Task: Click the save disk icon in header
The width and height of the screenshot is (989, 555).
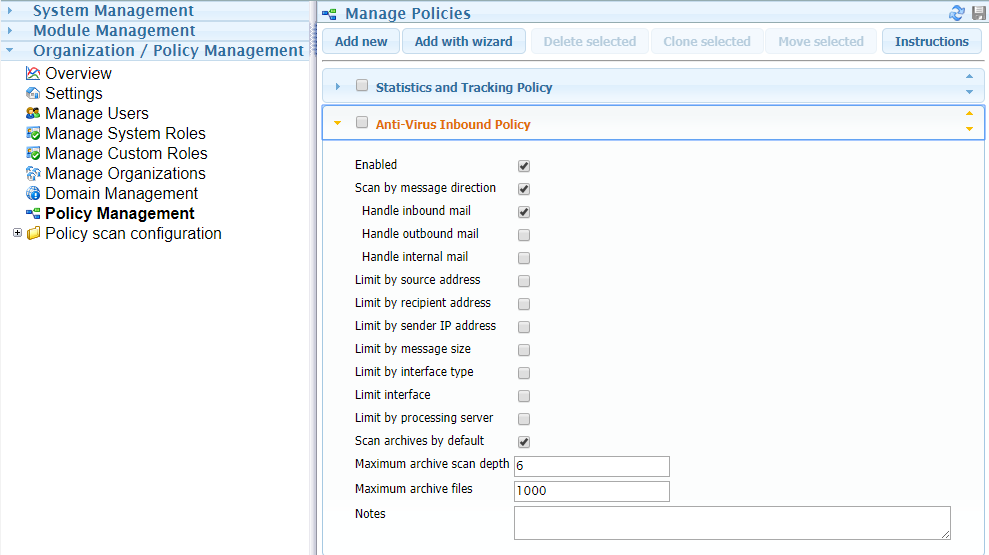Action: point(978,13)
